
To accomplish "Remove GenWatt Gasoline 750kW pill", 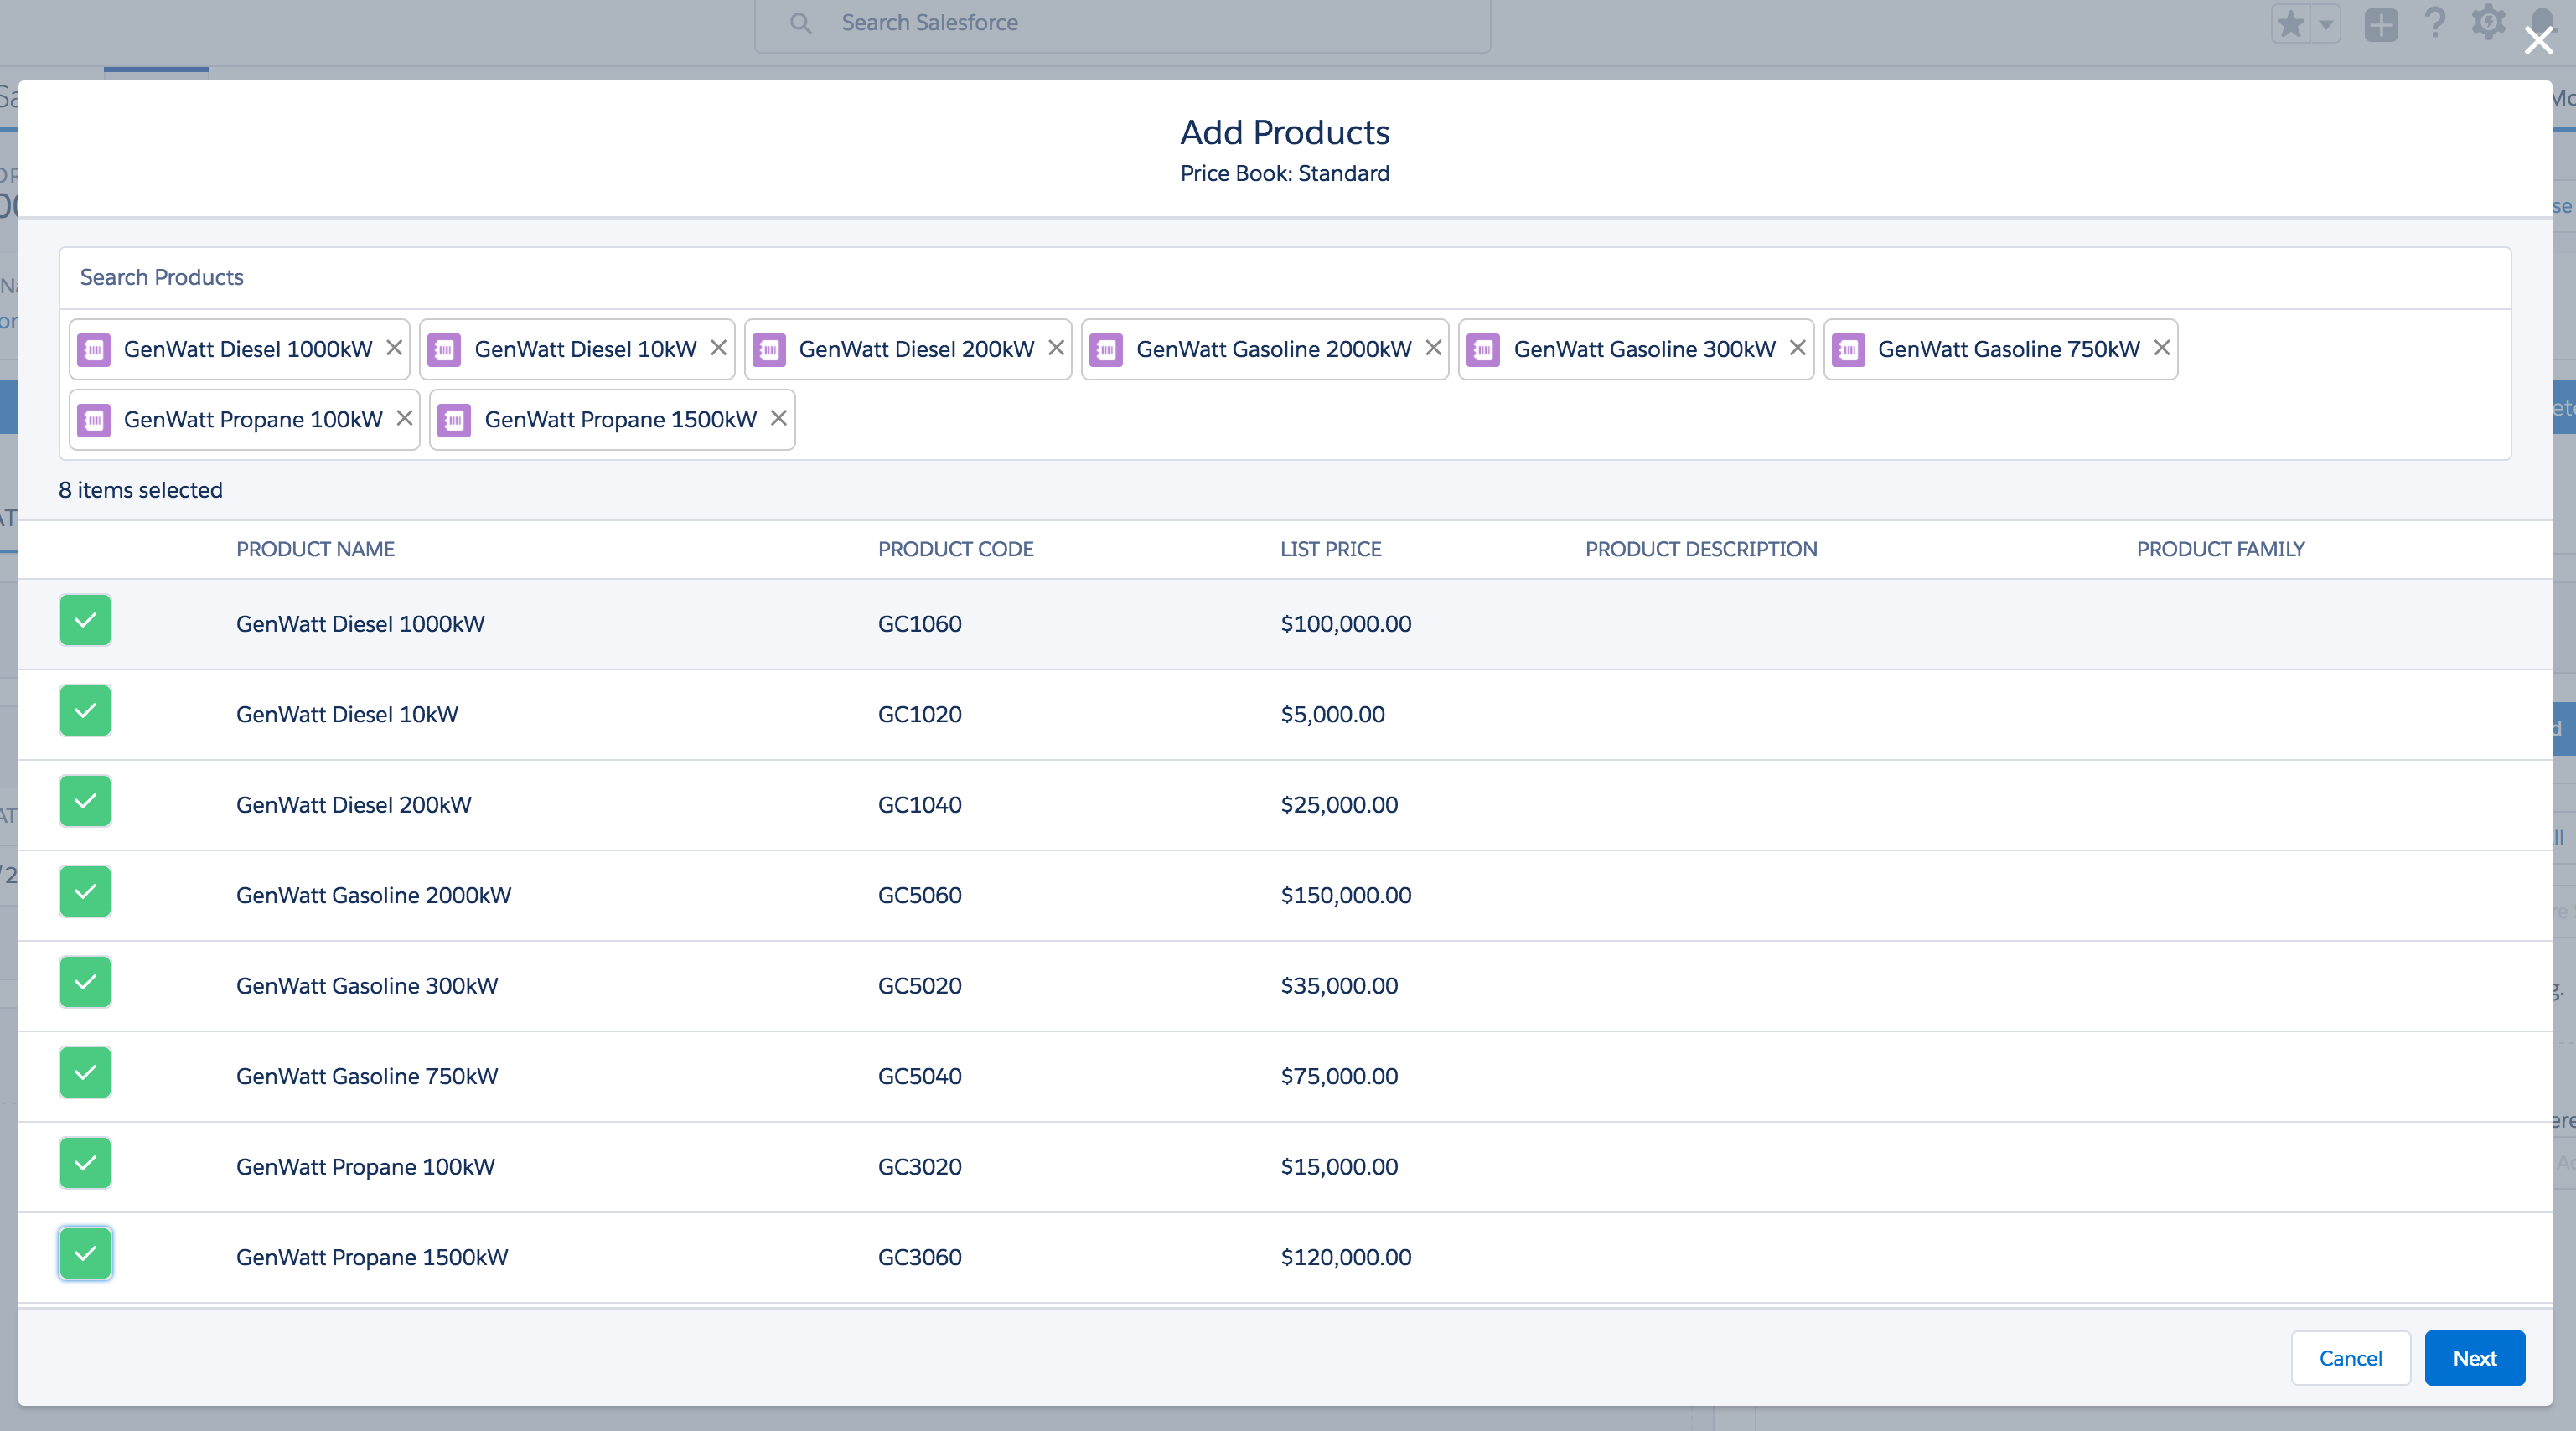I will [x=2161, y=348].
